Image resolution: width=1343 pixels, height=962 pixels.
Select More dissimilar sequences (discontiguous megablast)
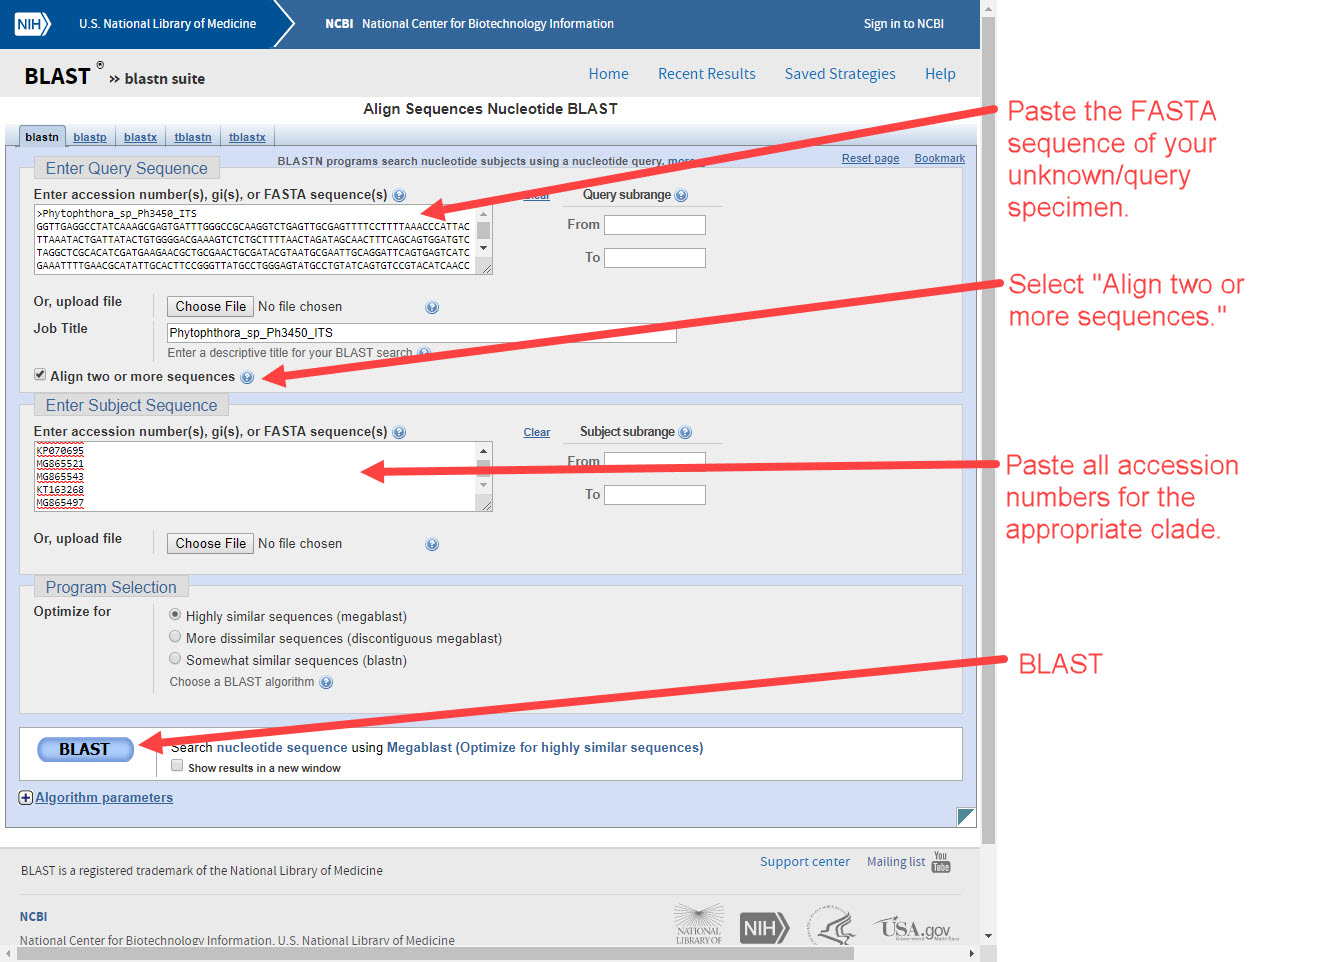(175, 637)
